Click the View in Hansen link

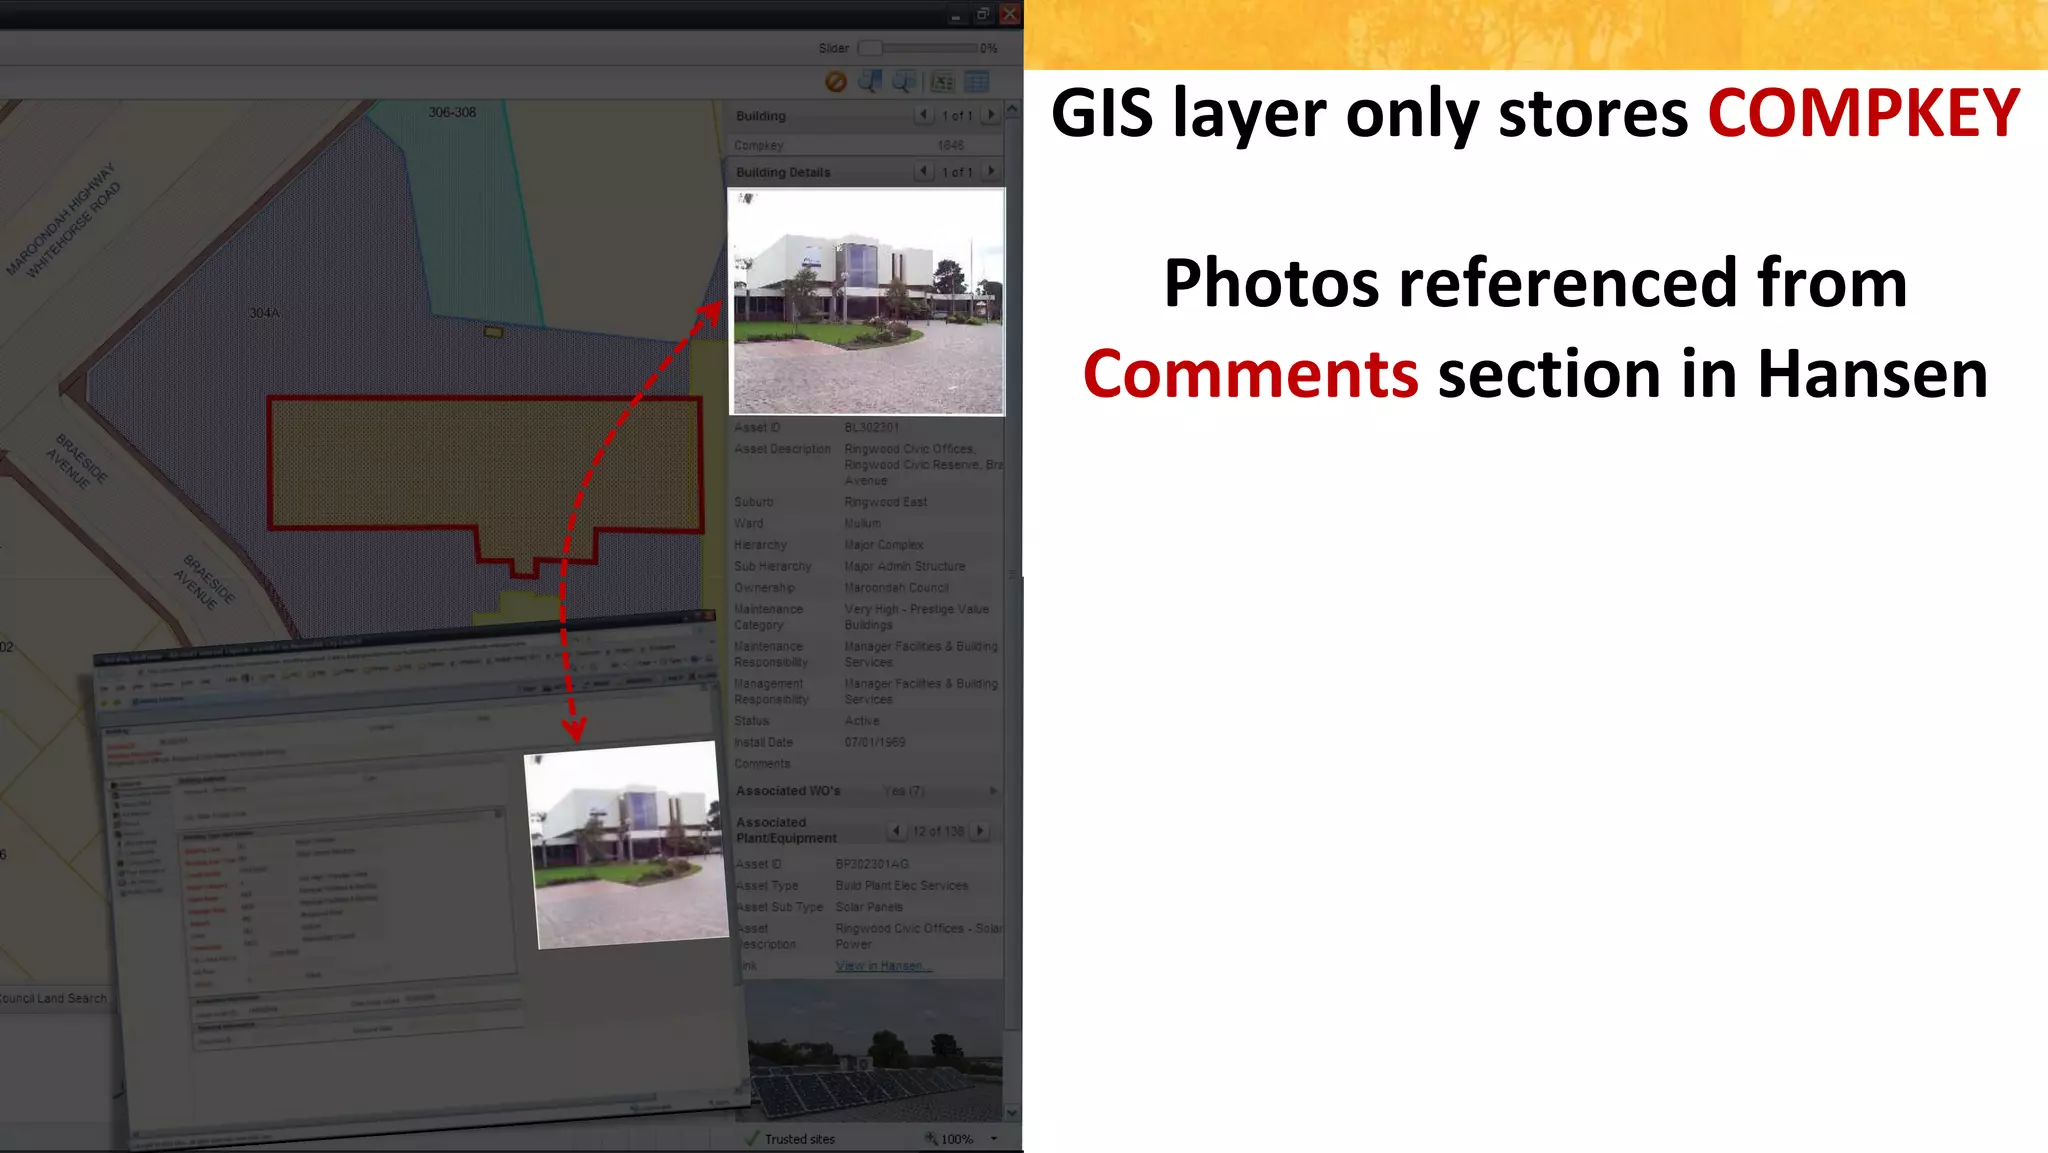(883, 966)
